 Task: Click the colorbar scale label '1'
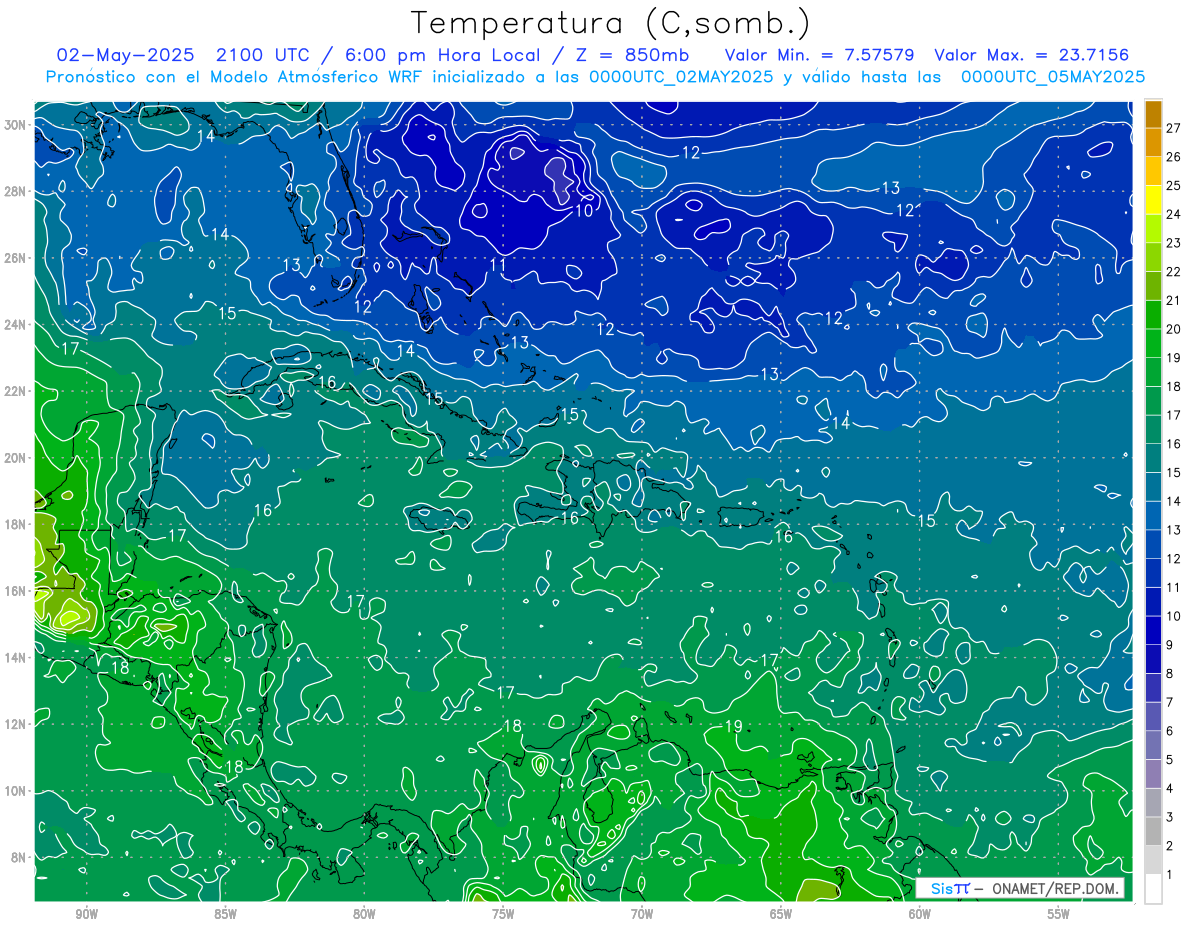click(1170, 875)
